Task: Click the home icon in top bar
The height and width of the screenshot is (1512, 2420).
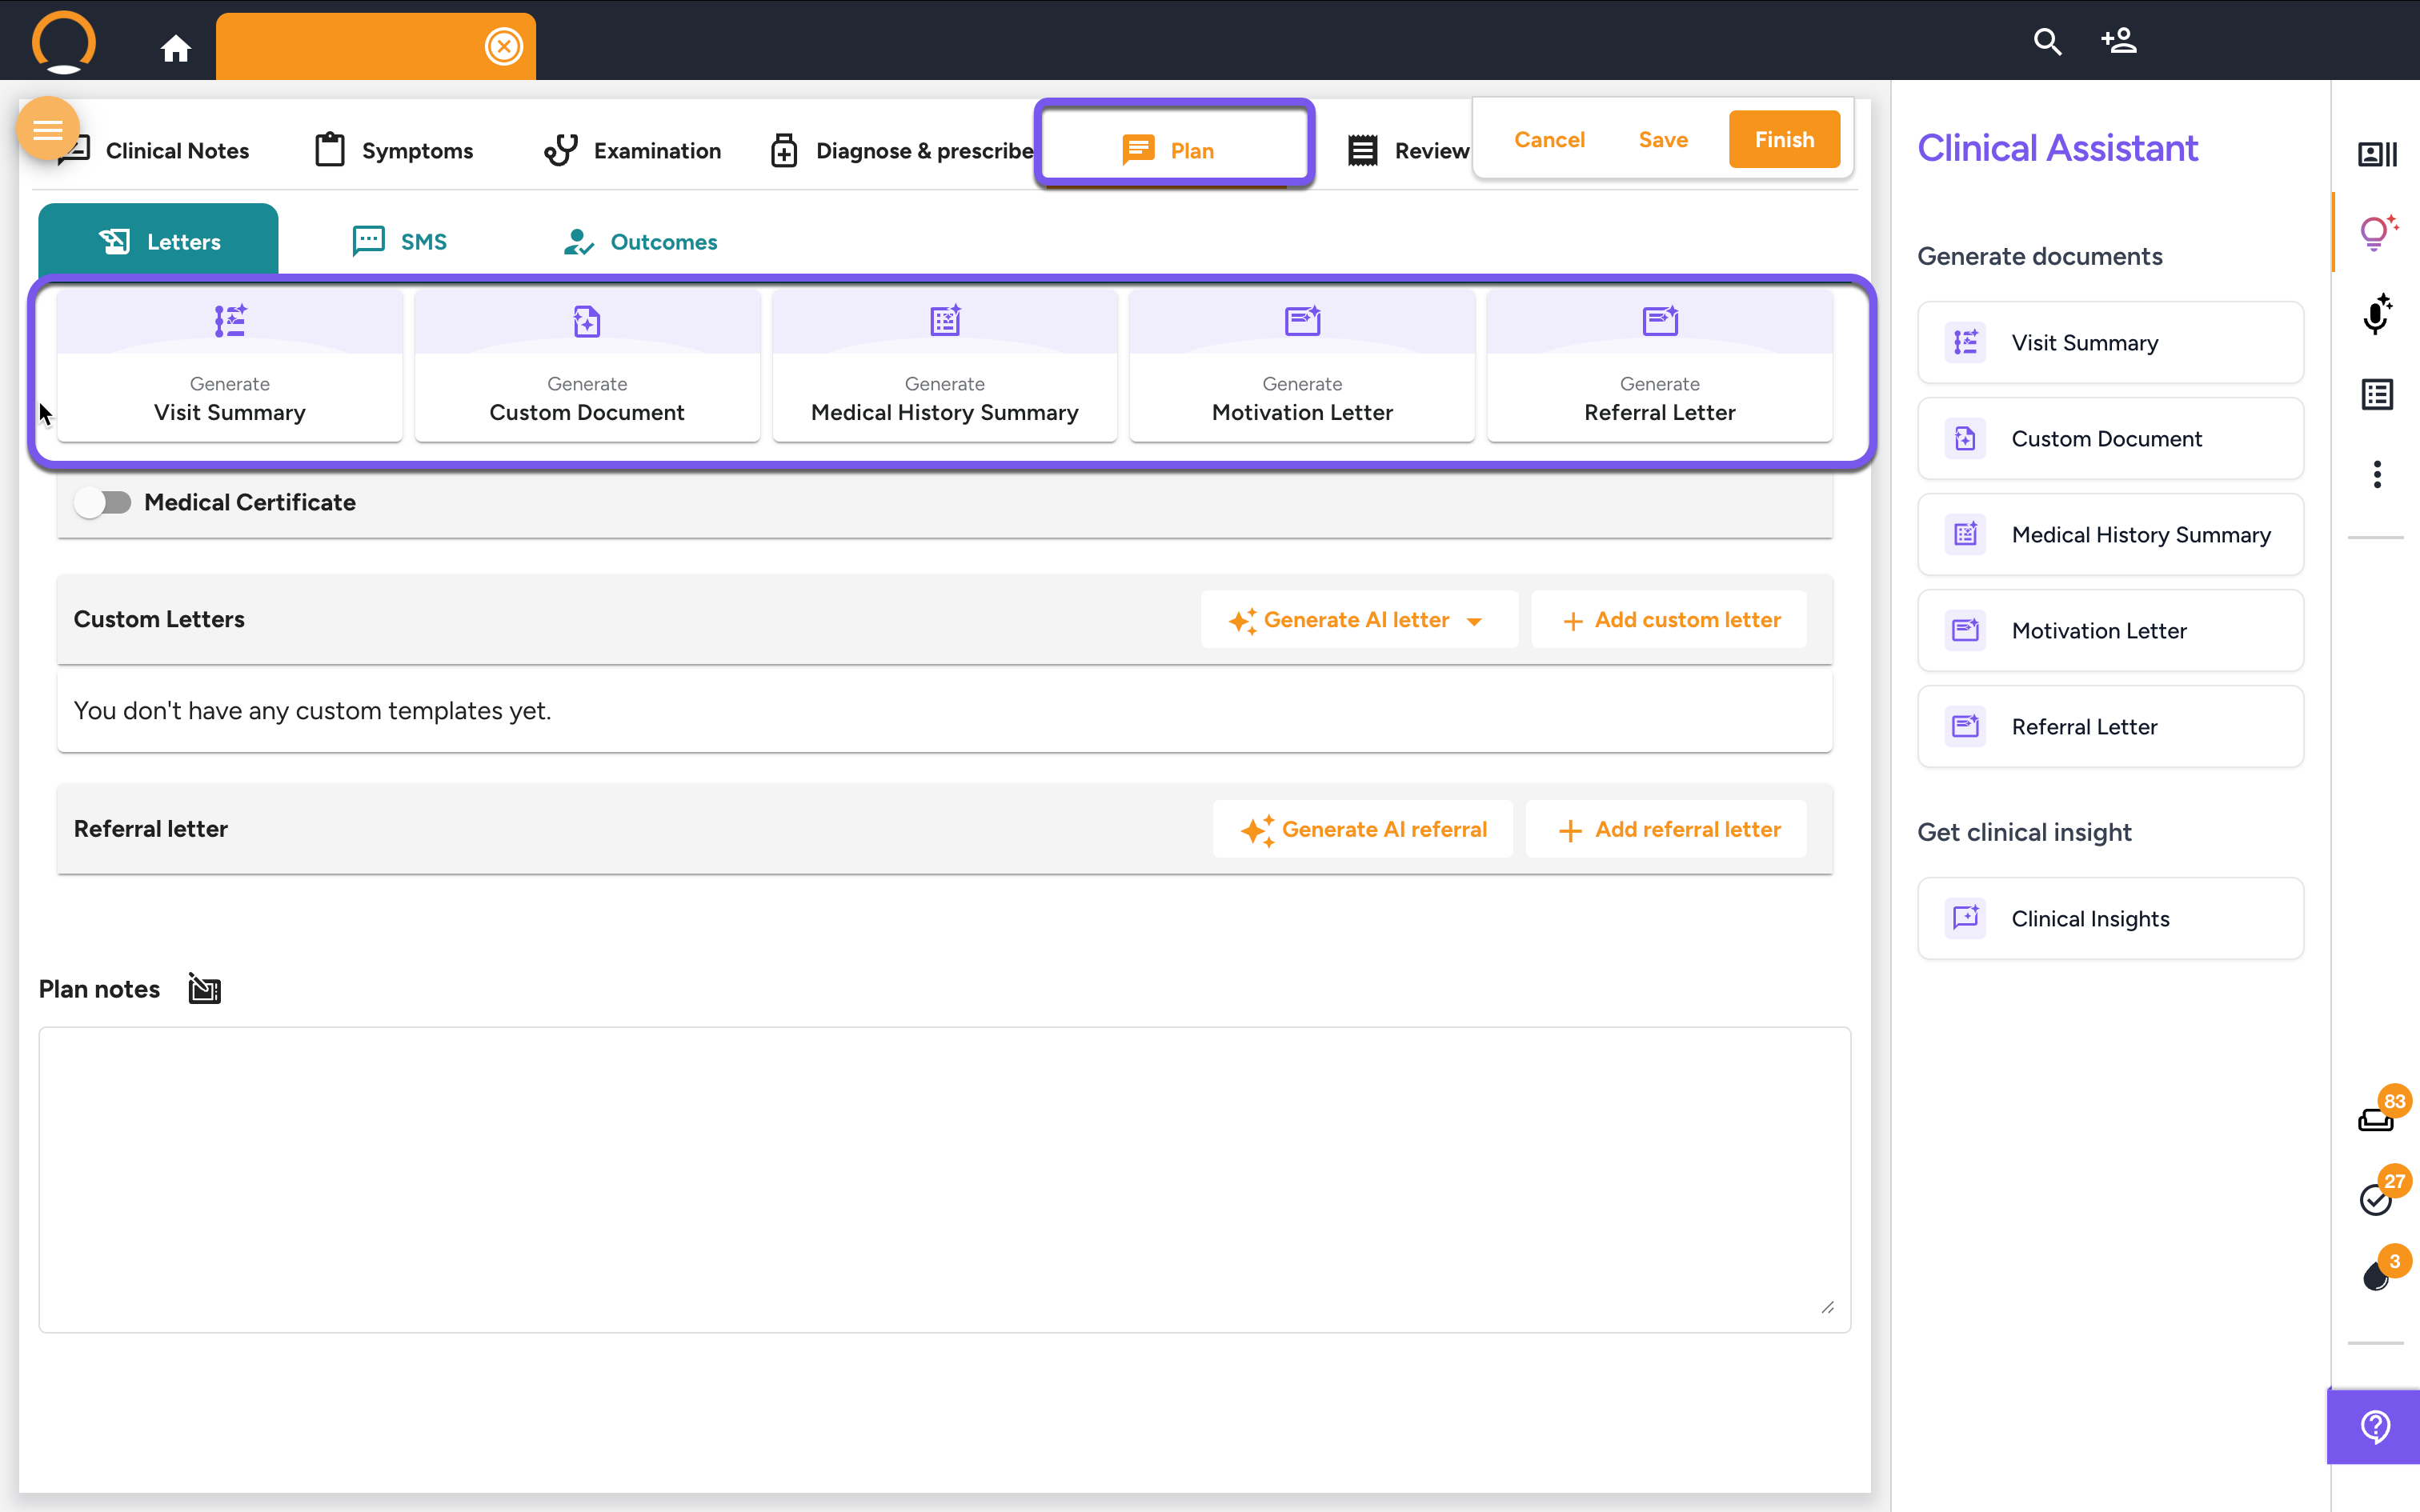Action: (x=176, y=47)
